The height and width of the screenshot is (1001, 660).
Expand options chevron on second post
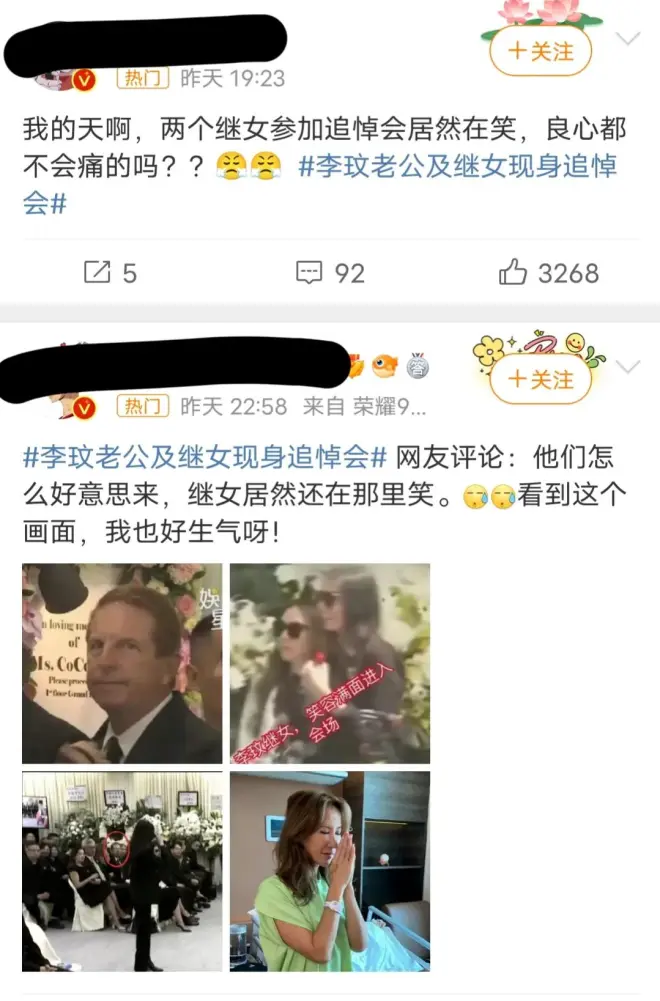628,366
